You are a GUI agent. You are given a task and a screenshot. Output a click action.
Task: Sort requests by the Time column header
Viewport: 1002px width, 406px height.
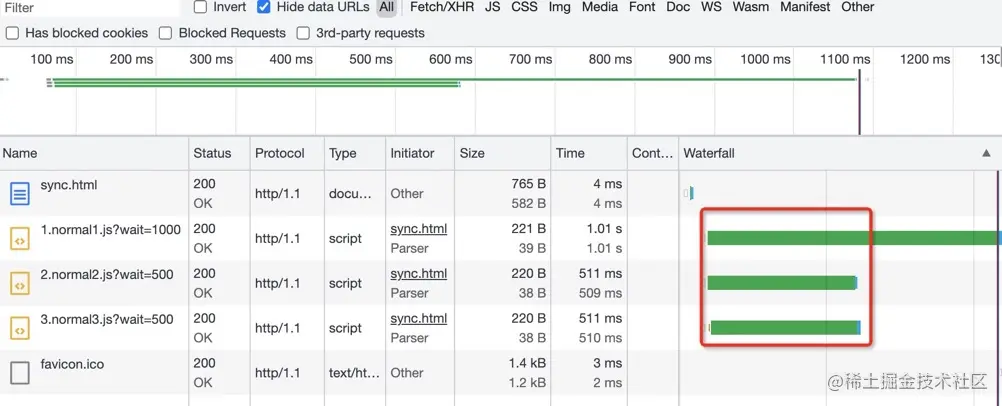(x=570, y=153)
